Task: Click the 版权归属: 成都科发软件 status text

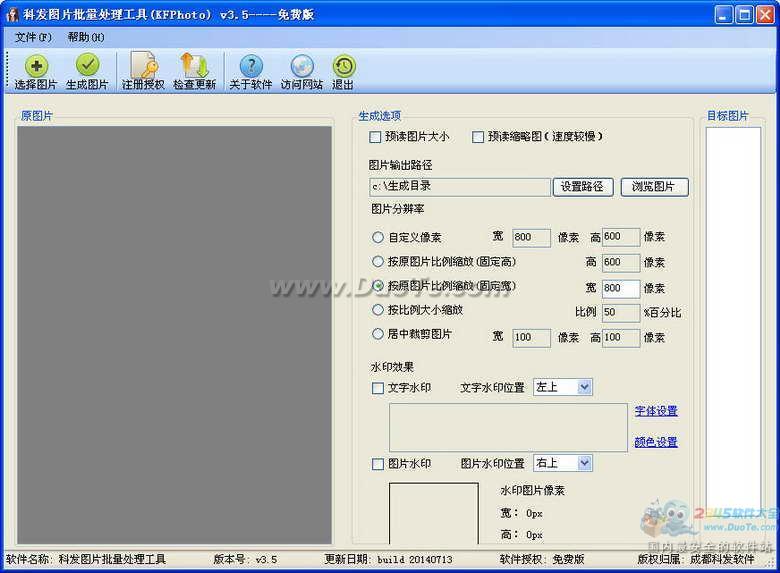Action: click(696, 559)
